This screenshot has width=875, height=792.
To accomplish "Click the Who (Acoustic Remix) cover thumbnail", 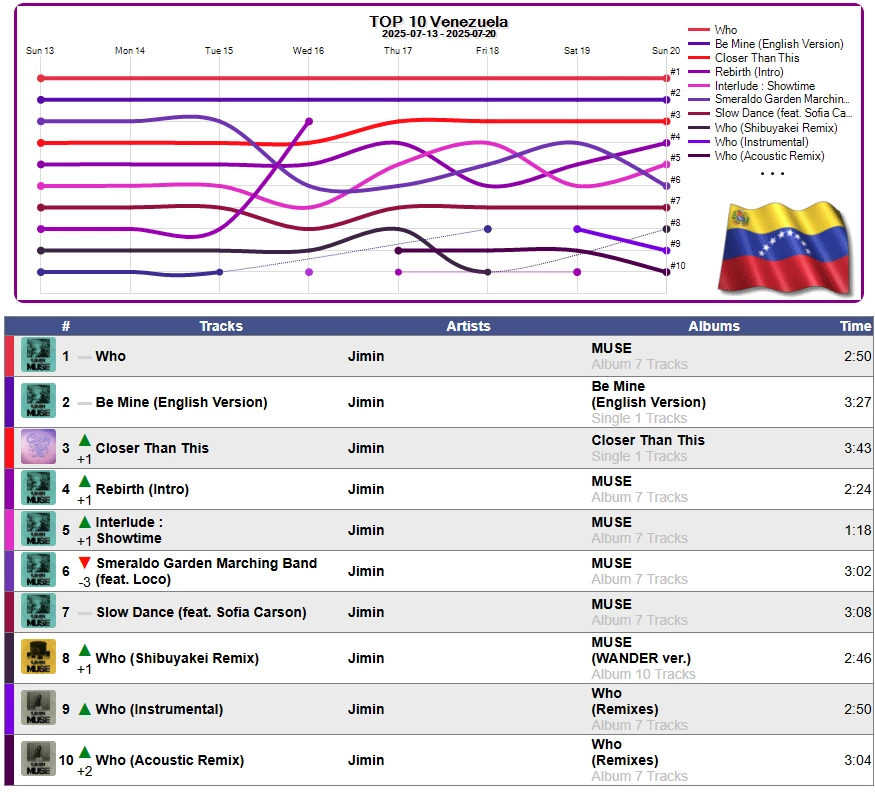I will pos(39,759).
